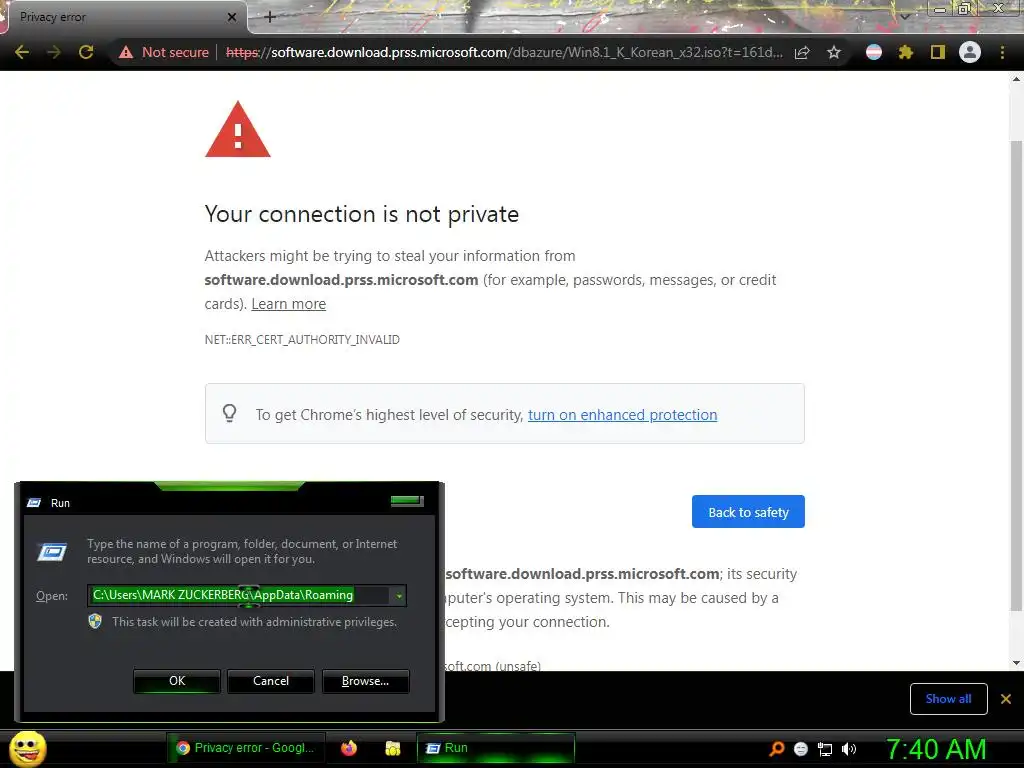Click OK in the Run dialog
The height and width of the screenshot is (768, 1024).
pos(177,681)
